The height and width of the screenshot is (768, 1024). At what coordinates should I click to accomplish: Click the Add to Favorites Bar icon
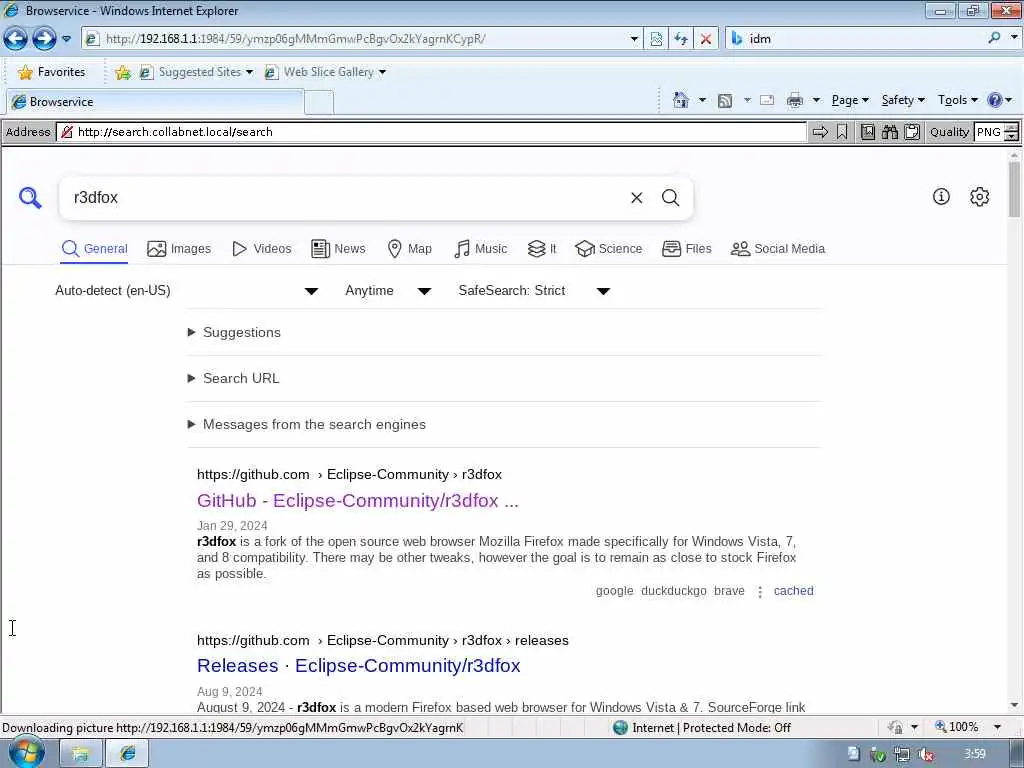[122, 72]
